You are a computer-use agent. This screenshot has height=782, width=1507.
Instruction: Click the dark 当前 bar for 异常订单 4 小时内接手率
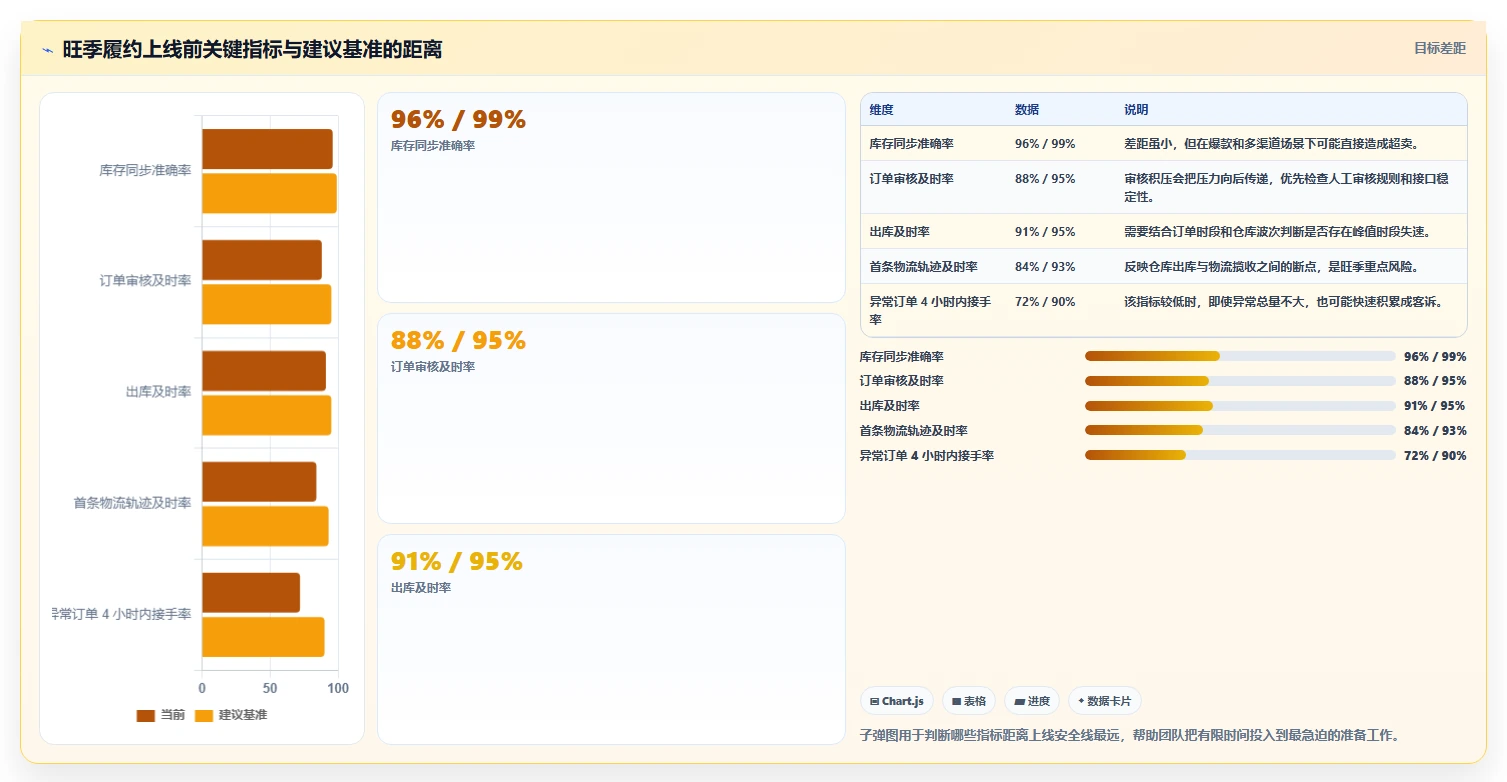pos(251,593)
